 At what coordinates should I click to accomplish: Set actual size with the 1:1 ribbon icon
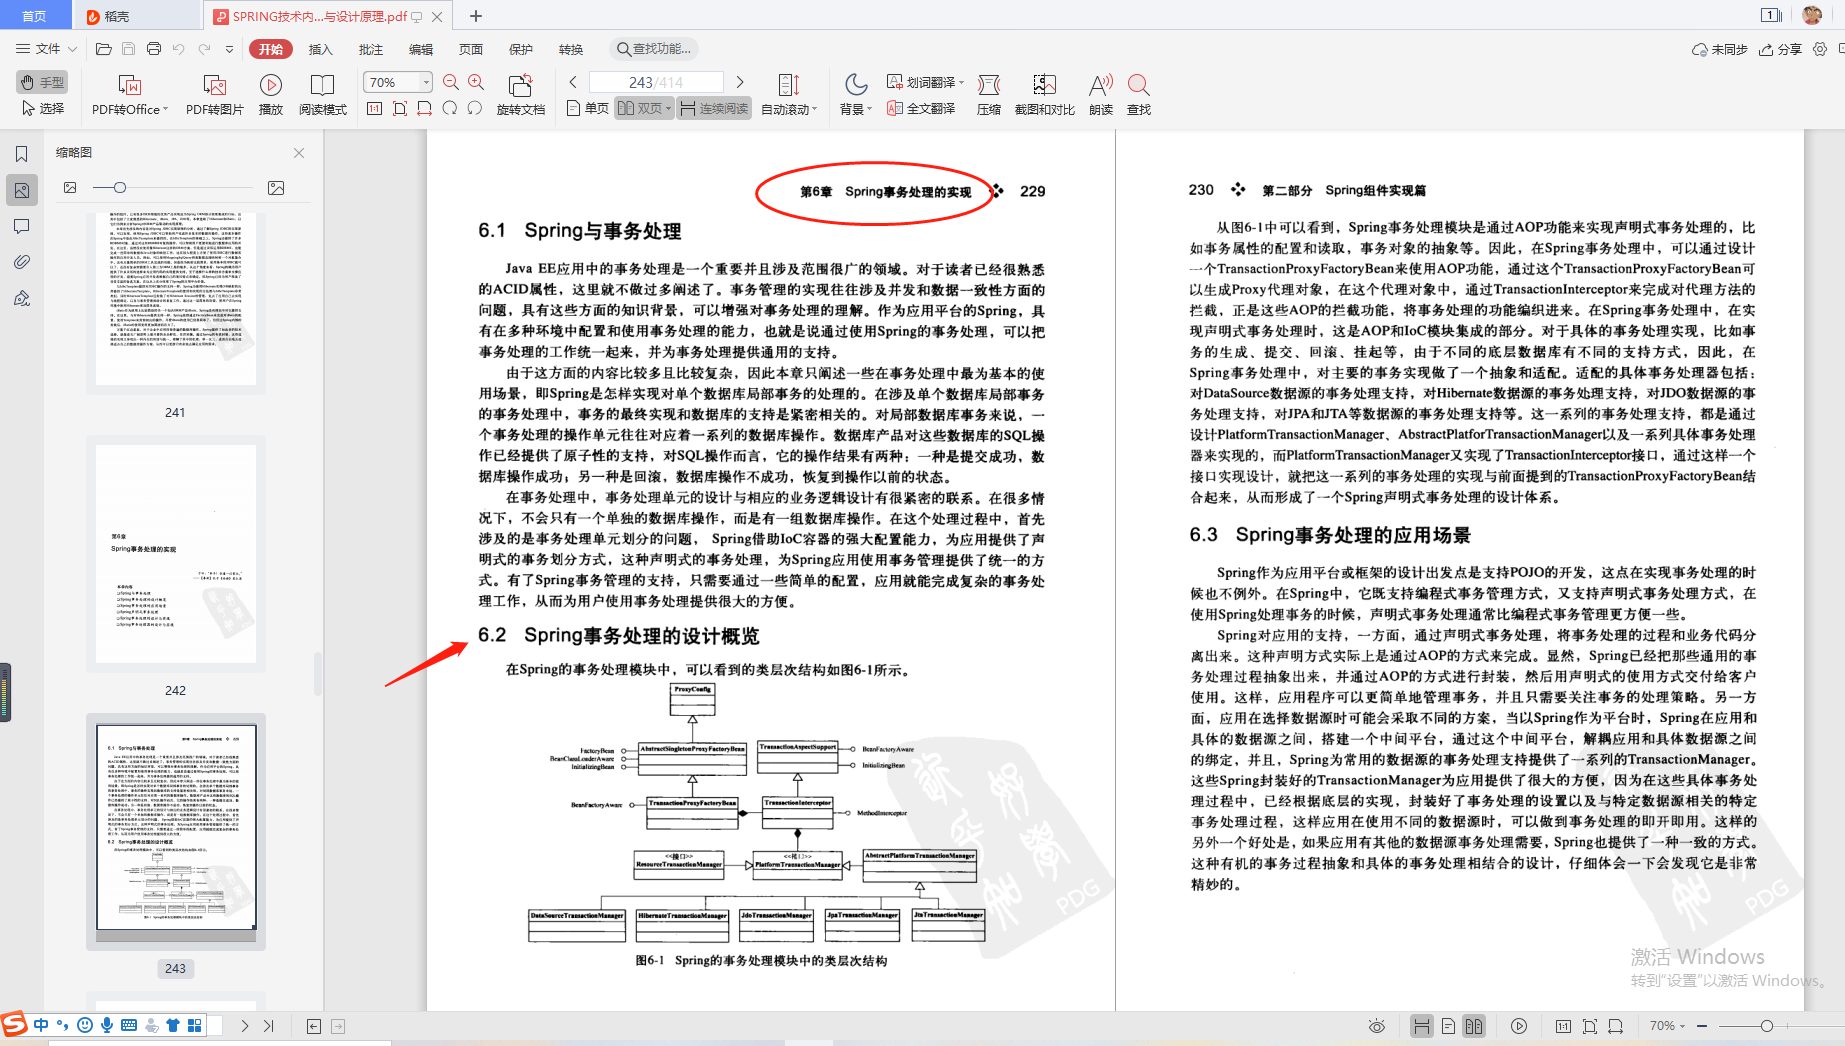click(374, 108)
